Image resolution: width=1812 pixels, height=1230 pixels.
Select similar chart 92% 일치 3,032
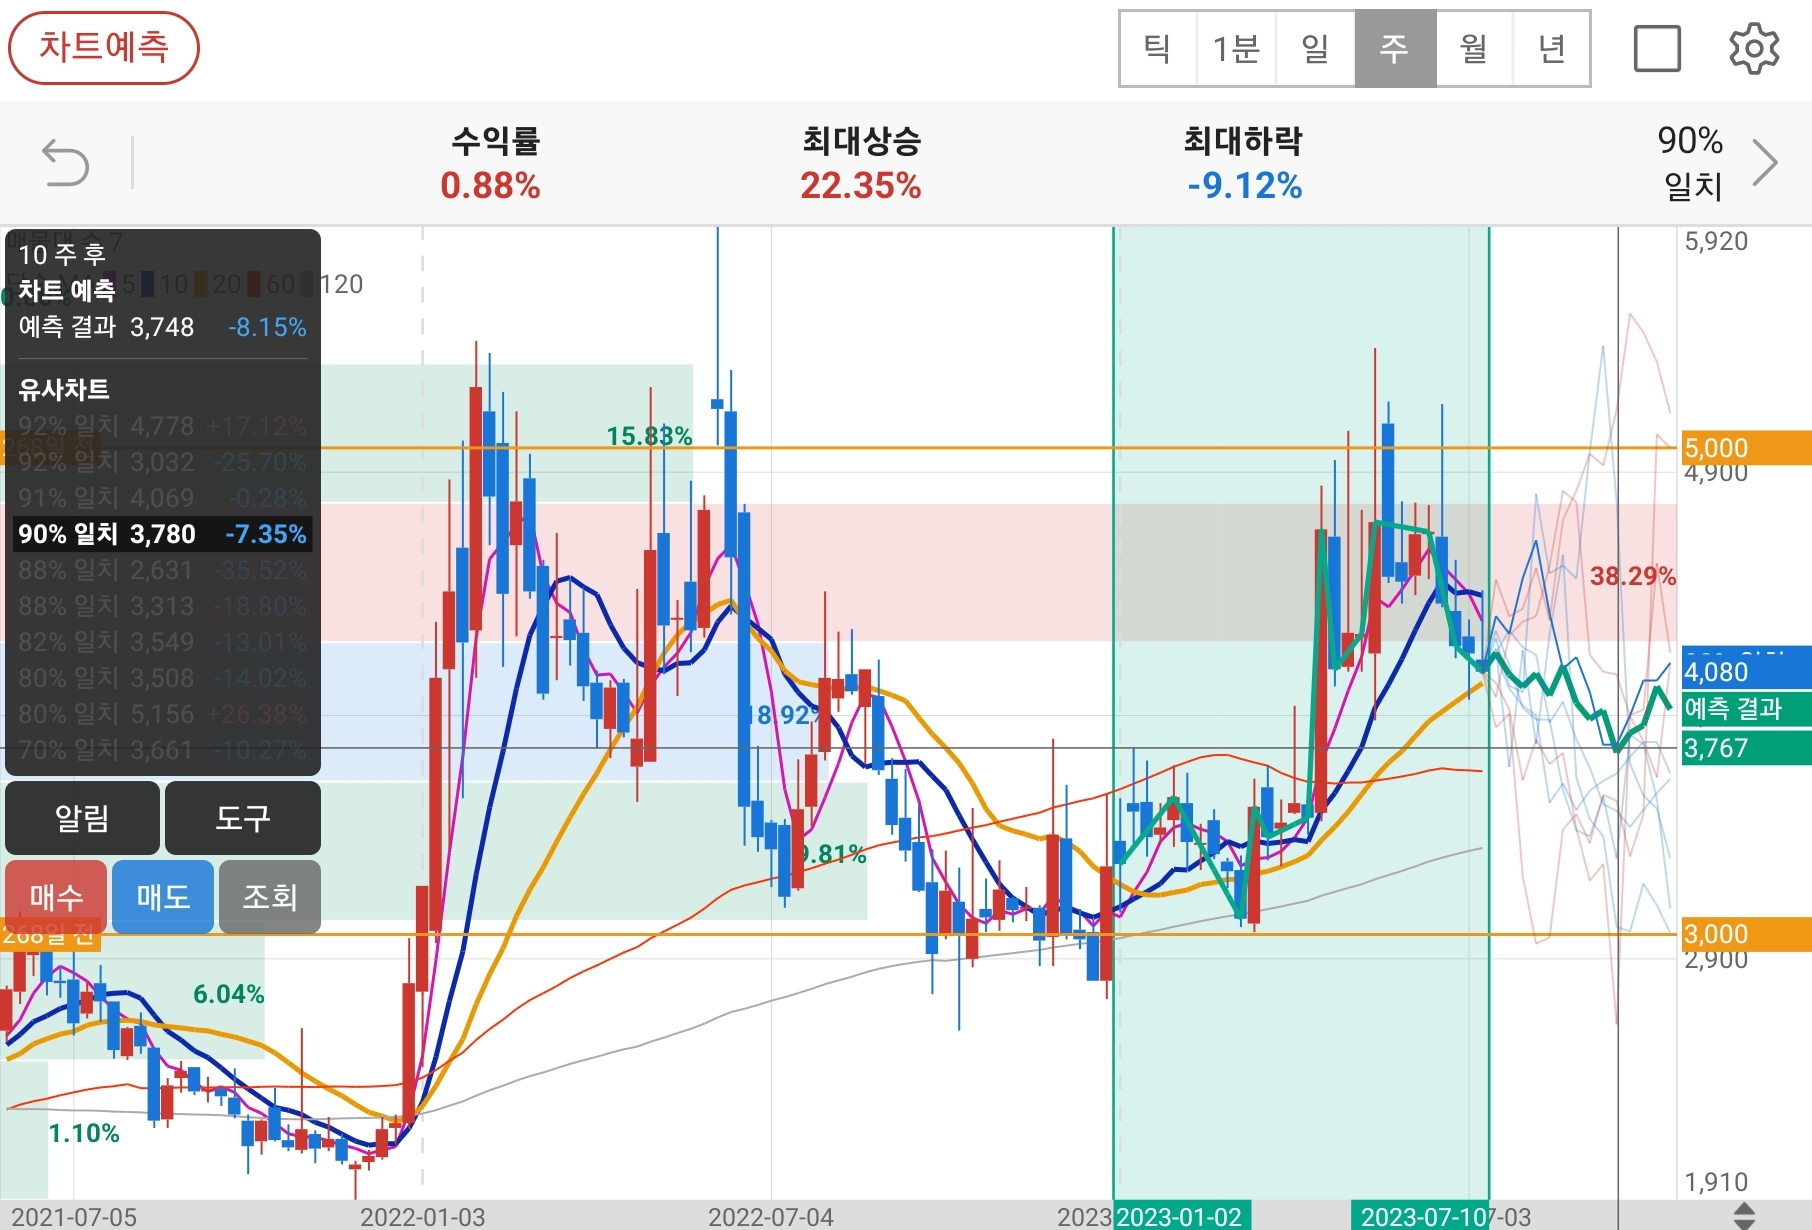[x=163, y=462]
